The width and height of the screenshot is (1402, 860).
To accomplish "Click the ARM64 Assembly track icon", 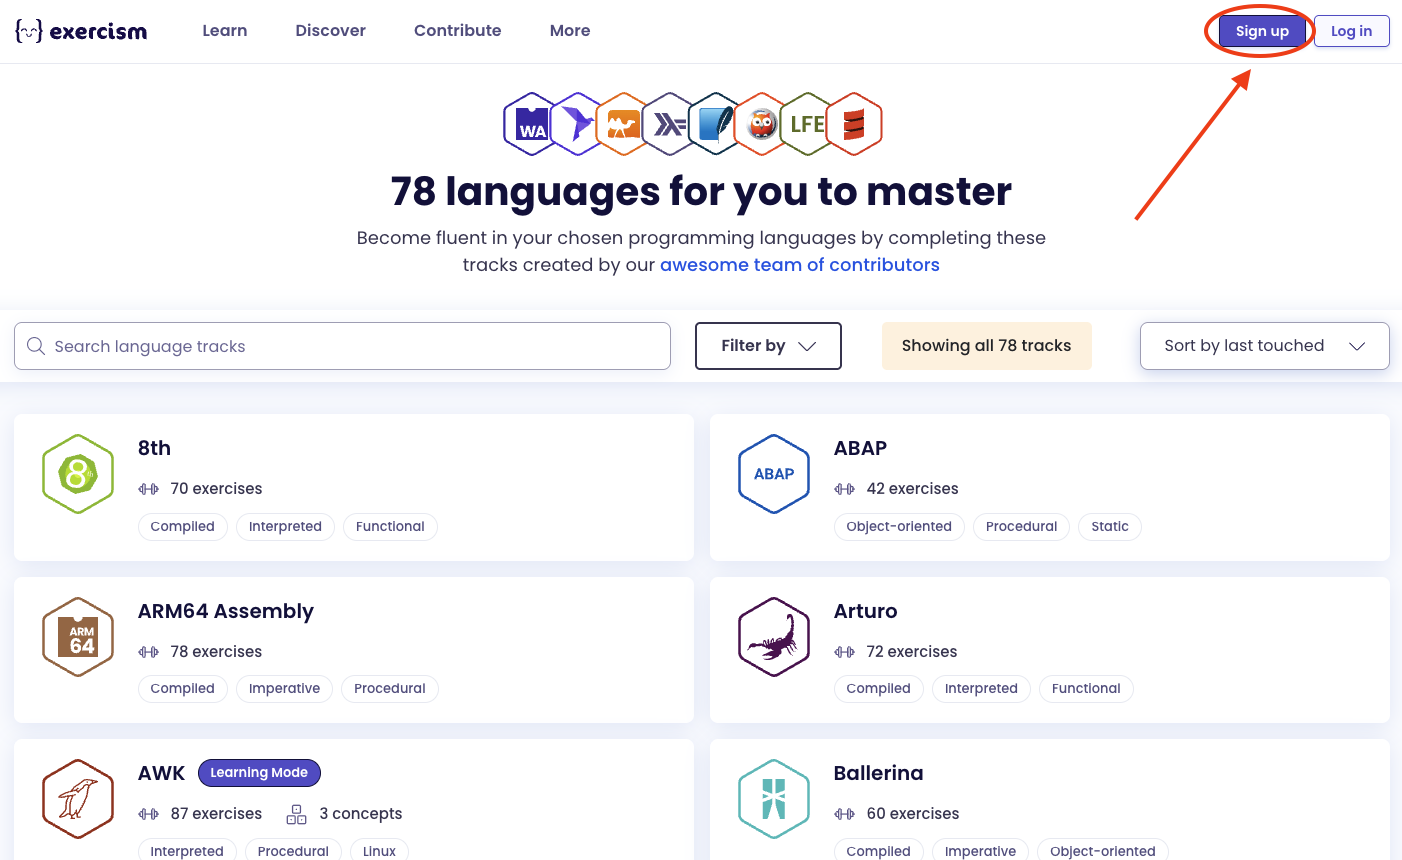I will tap(78, 637).
